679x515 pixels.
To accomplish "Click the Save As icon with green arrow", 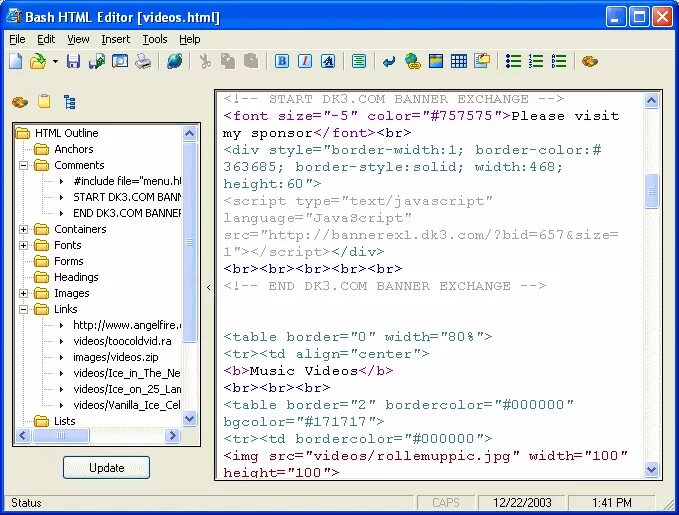I will pos(97,62).
